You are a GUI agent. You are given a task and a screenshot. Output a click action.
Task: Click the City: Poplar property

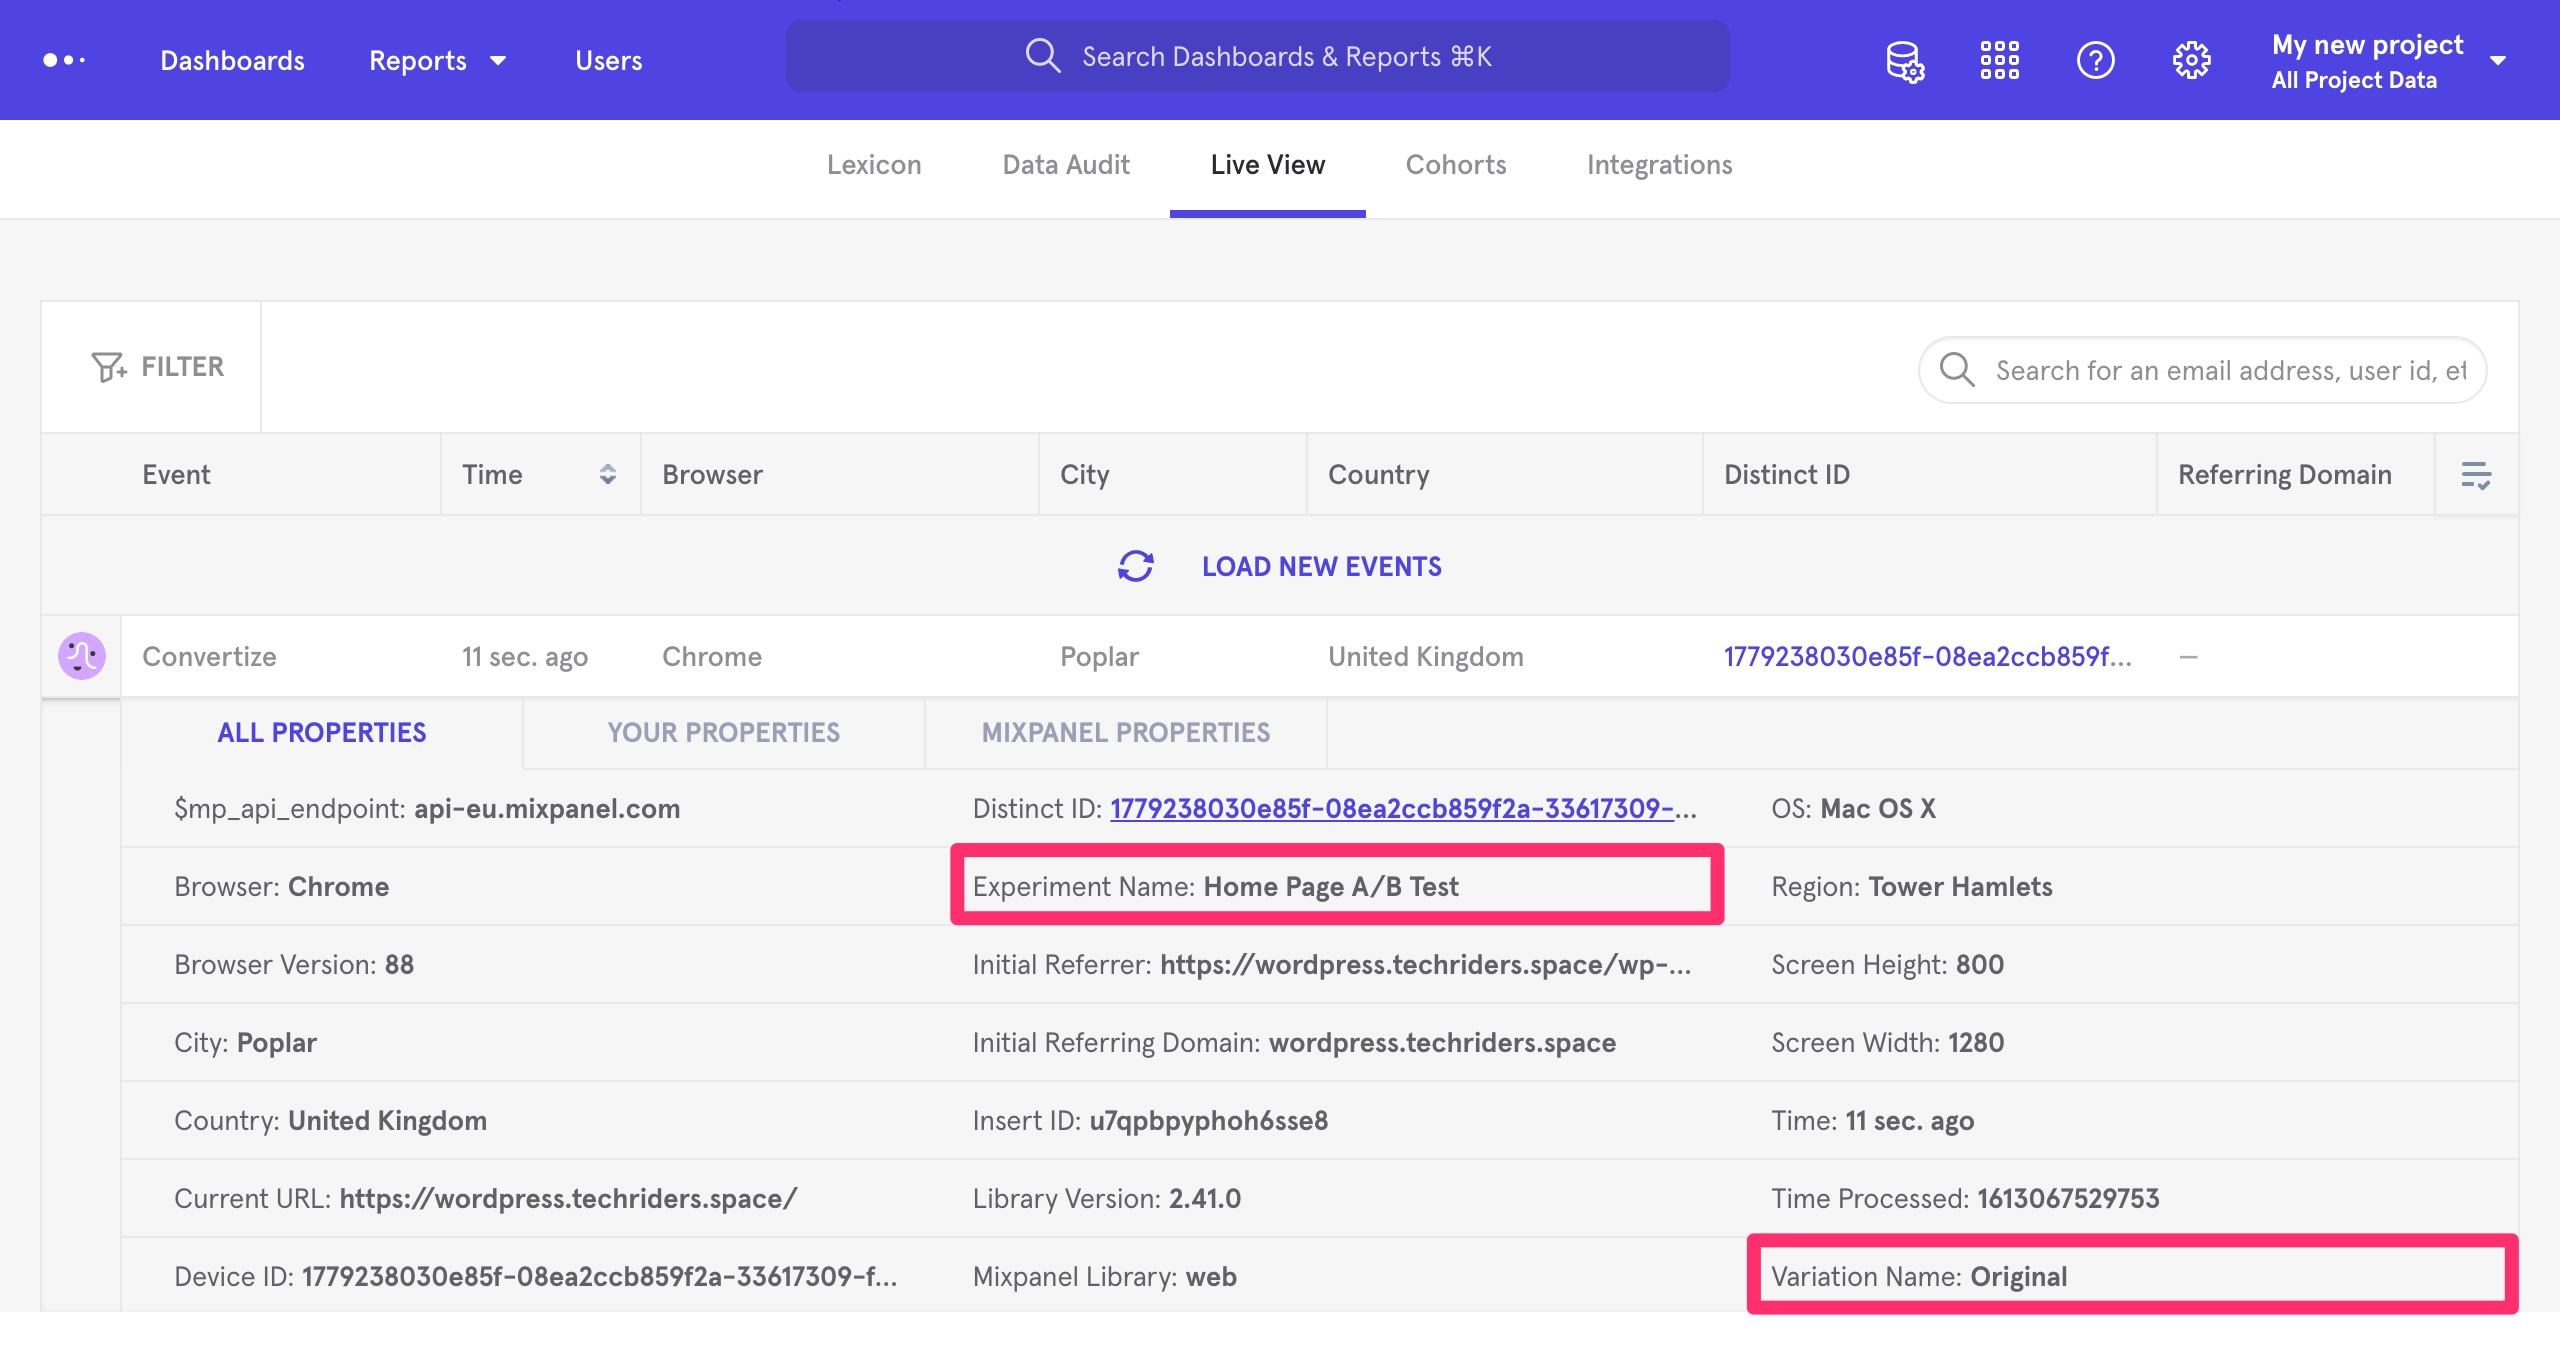point(246,1042)
